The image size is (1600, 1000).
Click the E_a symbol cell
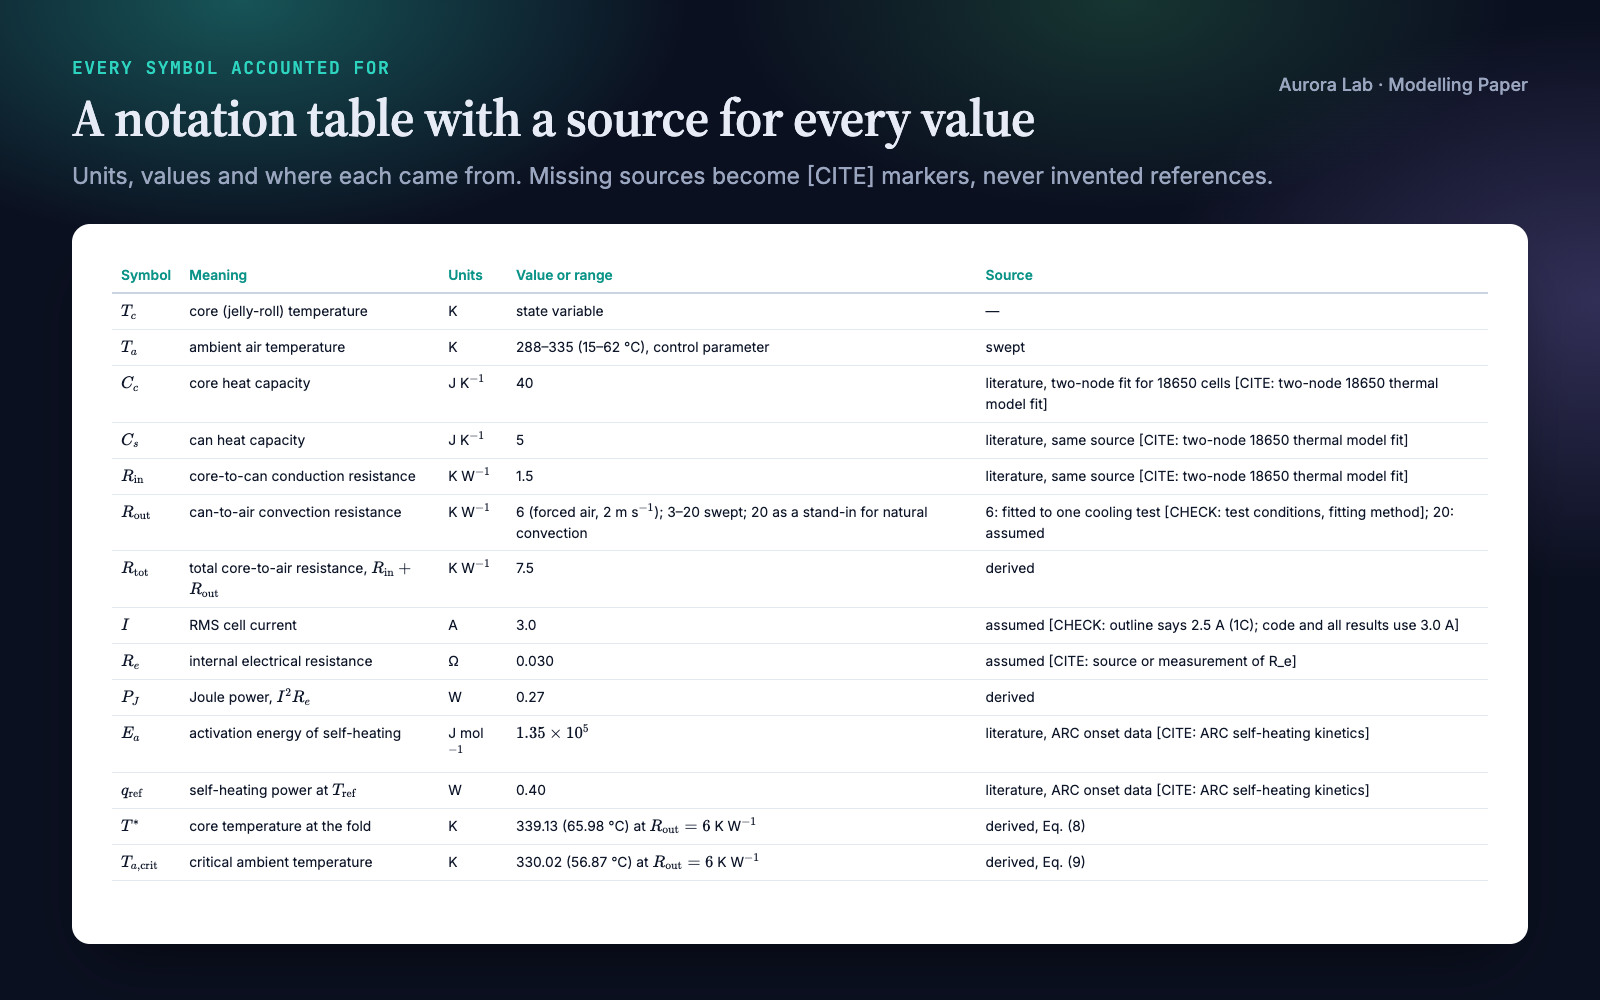click(130, 734)
